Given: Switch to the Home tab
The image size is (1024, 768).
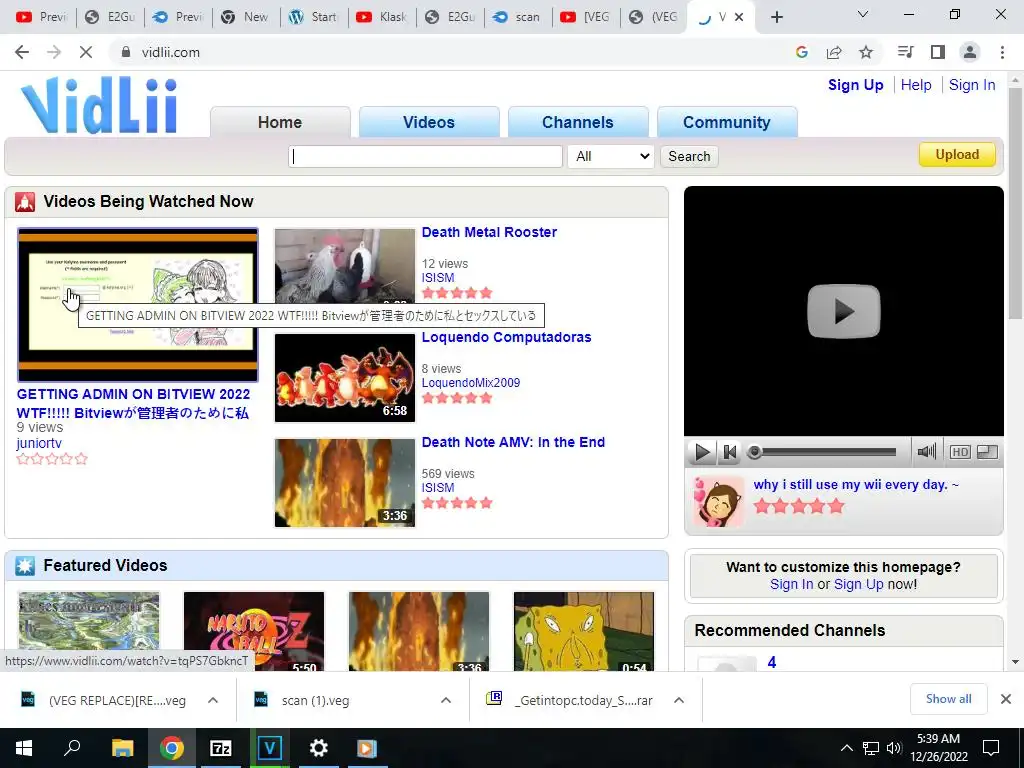Looking at the screenshot, I should click(x=280, y=122).
